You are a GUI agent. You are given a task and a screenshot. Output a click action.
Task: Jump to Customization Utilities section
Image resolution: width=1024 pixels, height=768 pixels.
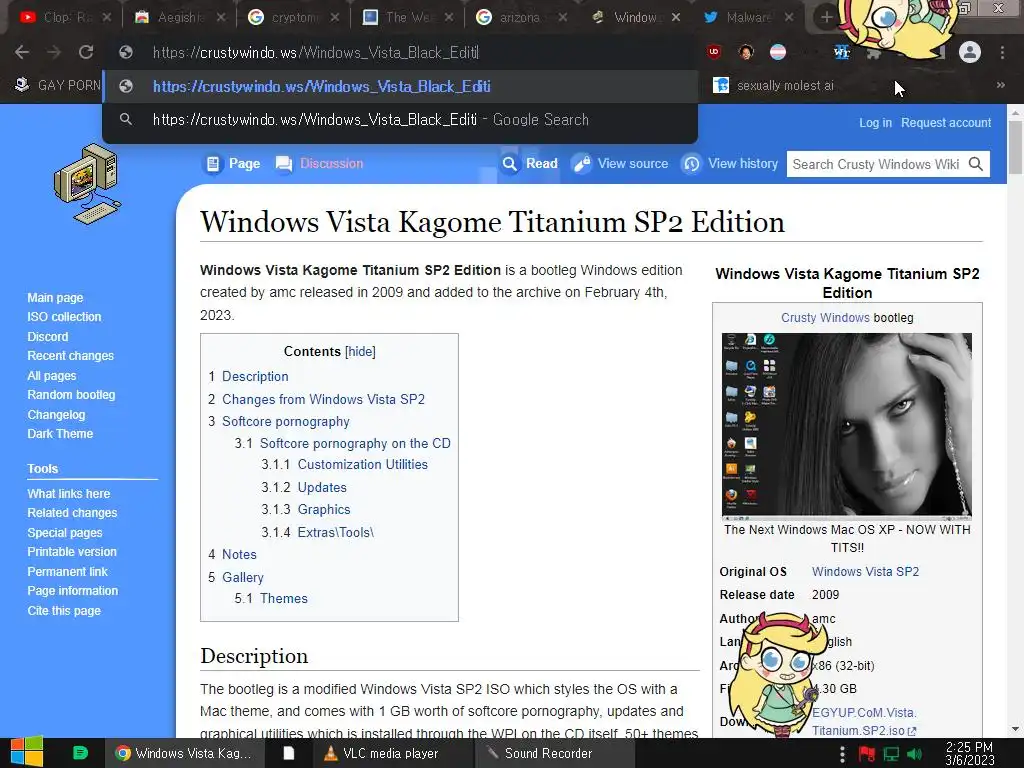362,464
